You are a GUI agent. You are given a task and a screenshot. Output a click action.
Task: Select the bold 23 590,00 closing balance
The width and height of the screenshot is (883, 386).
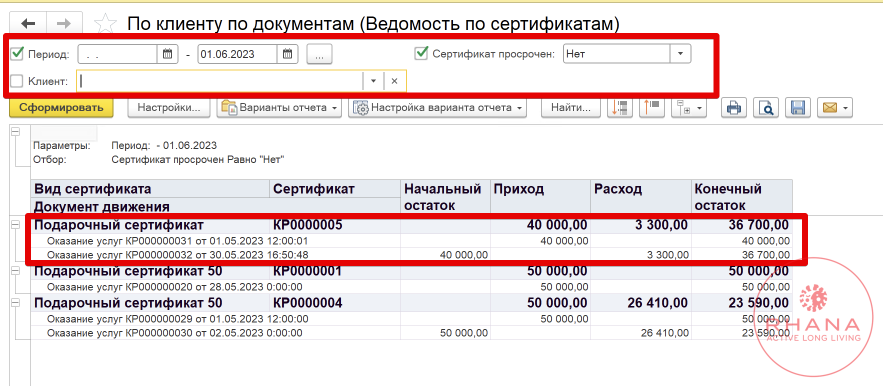pyautogui.click(x=742, y=304)
